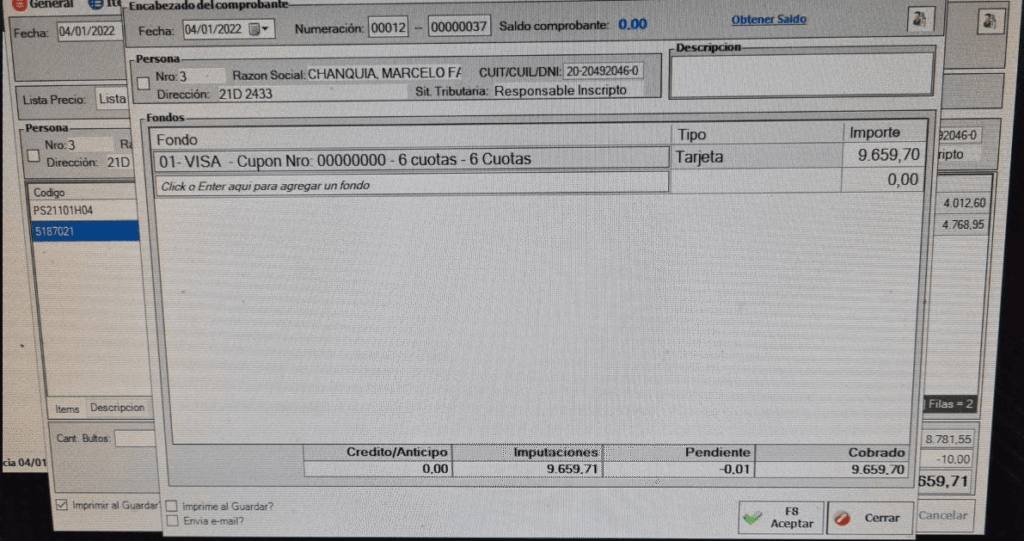Click the Cancelar button behind the dialog

[942, 516]
